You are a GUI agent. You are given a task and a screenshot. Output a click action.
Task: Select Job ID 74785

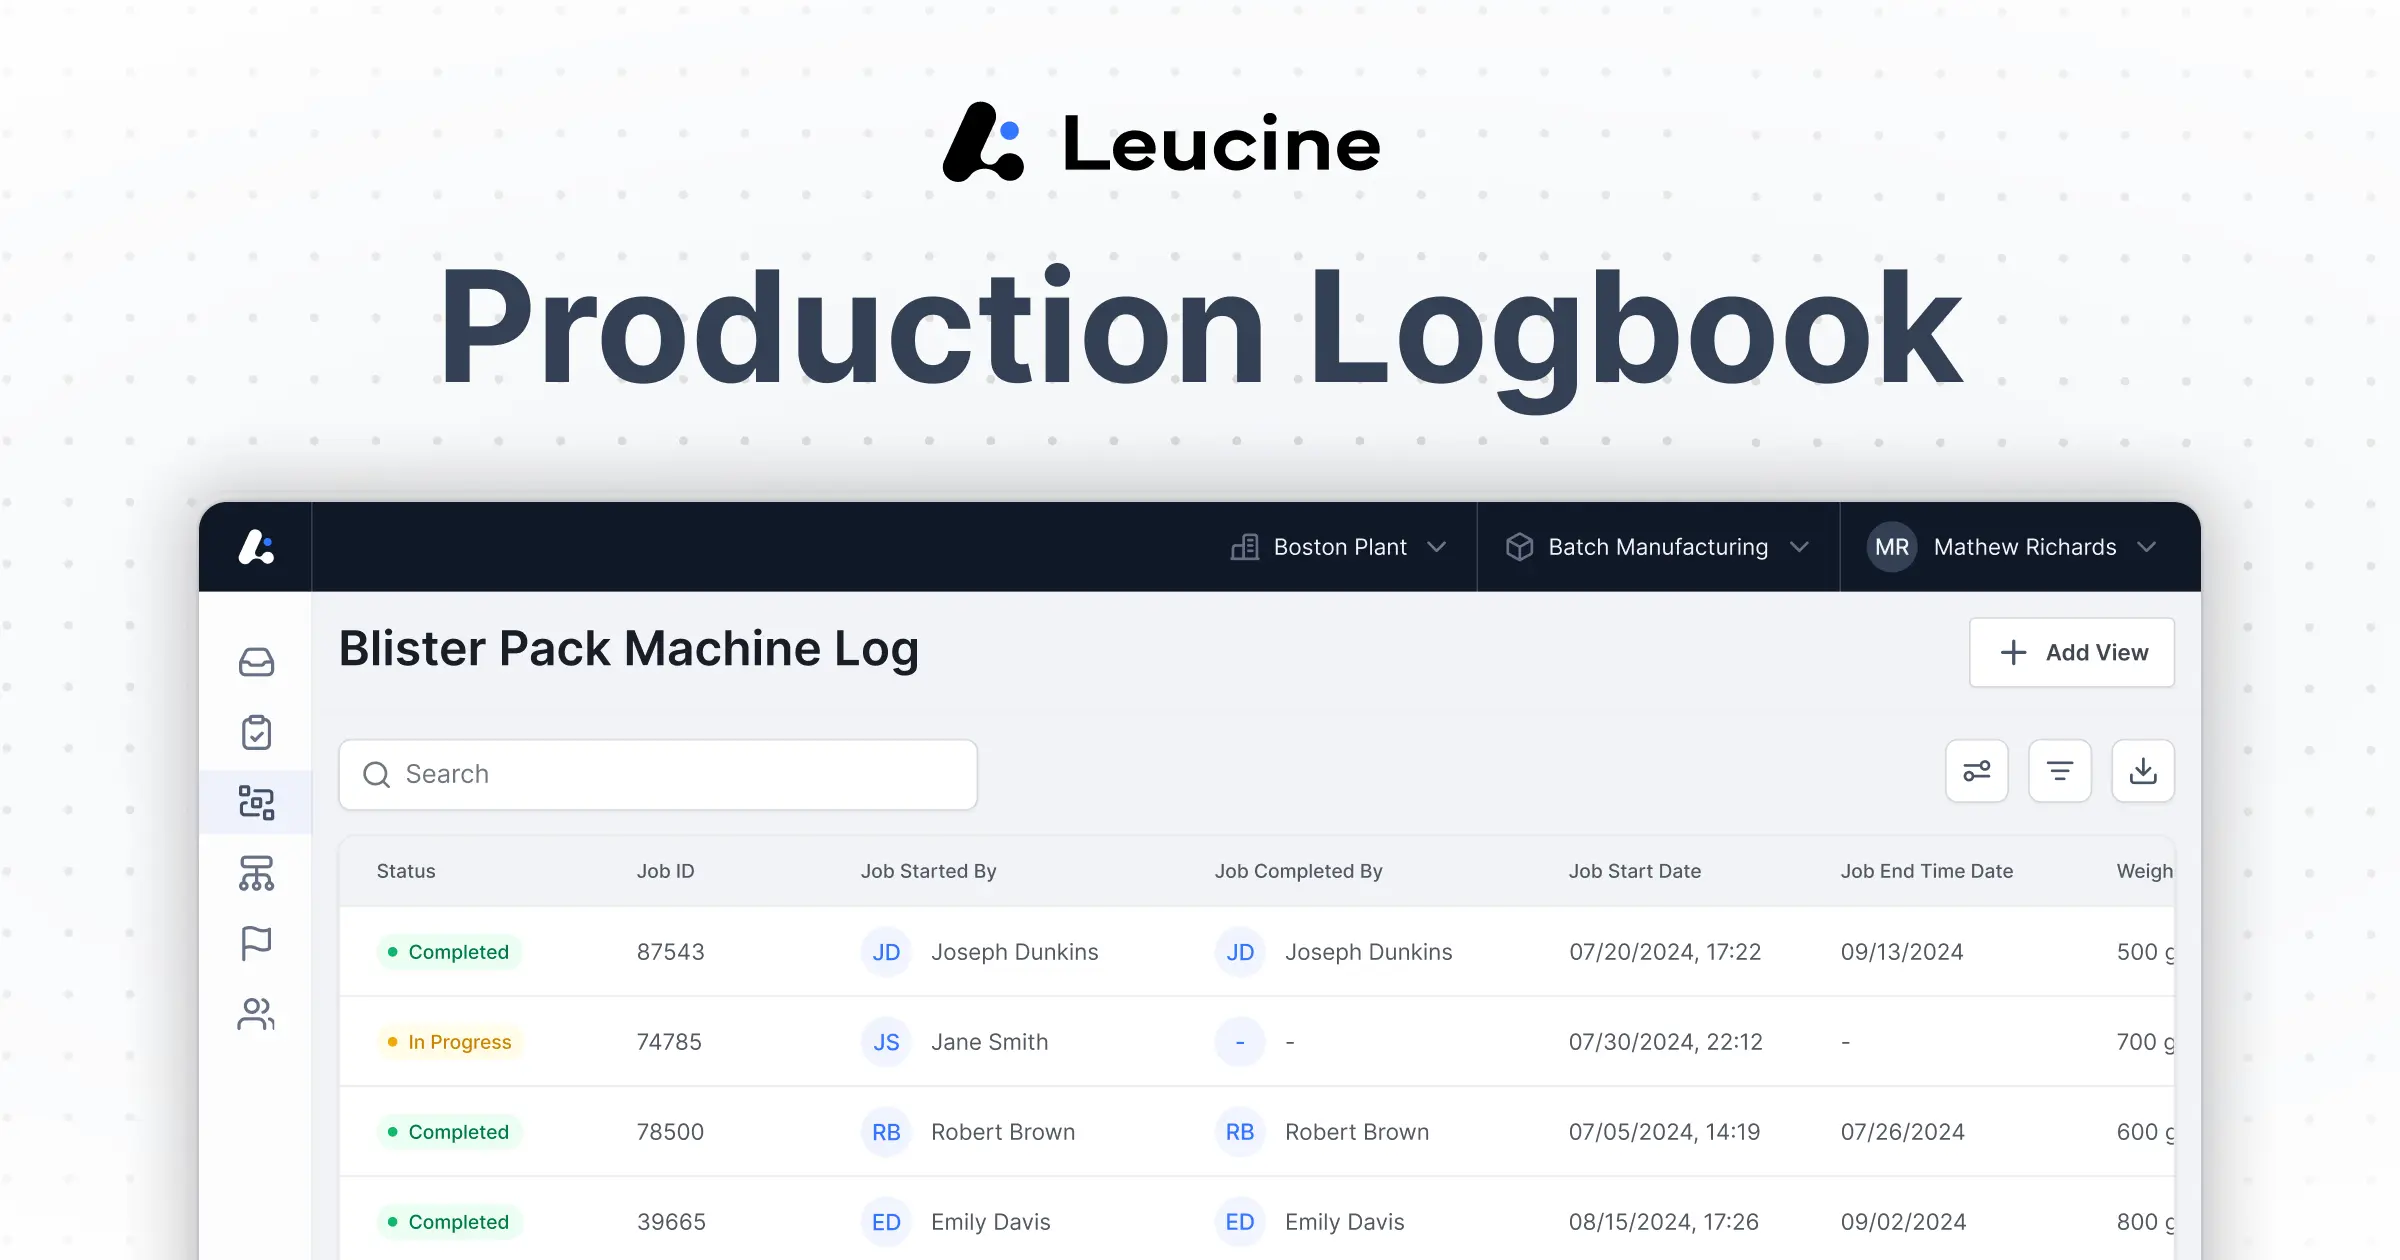tap(669, 1042)
